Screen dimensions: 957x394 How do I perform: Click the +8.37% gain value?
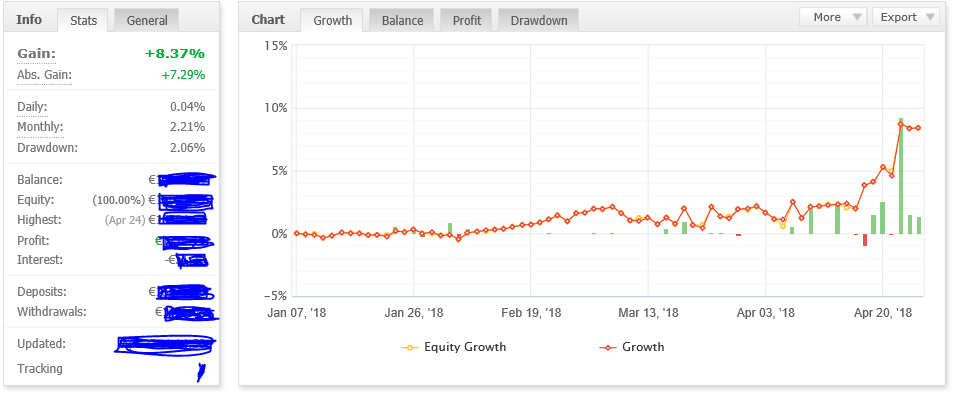pyautogui.click(x=175, y=54)
